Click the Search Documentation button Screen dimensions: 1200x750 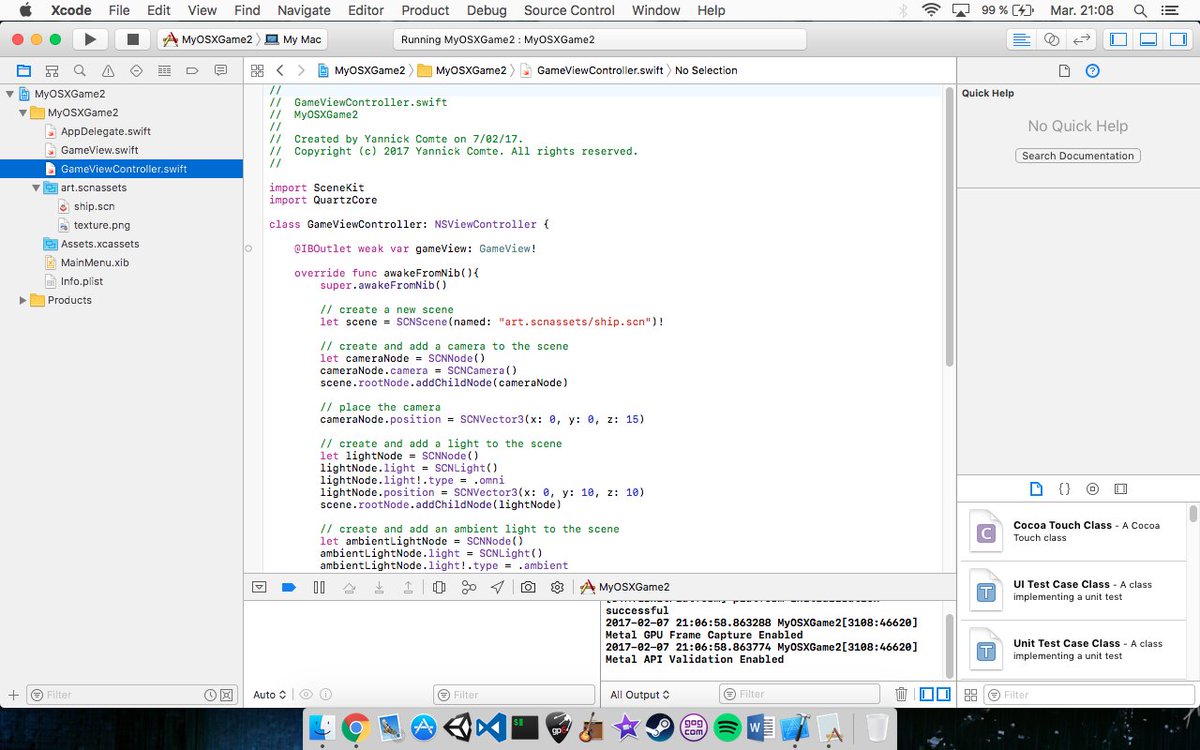click(1078, 156)
